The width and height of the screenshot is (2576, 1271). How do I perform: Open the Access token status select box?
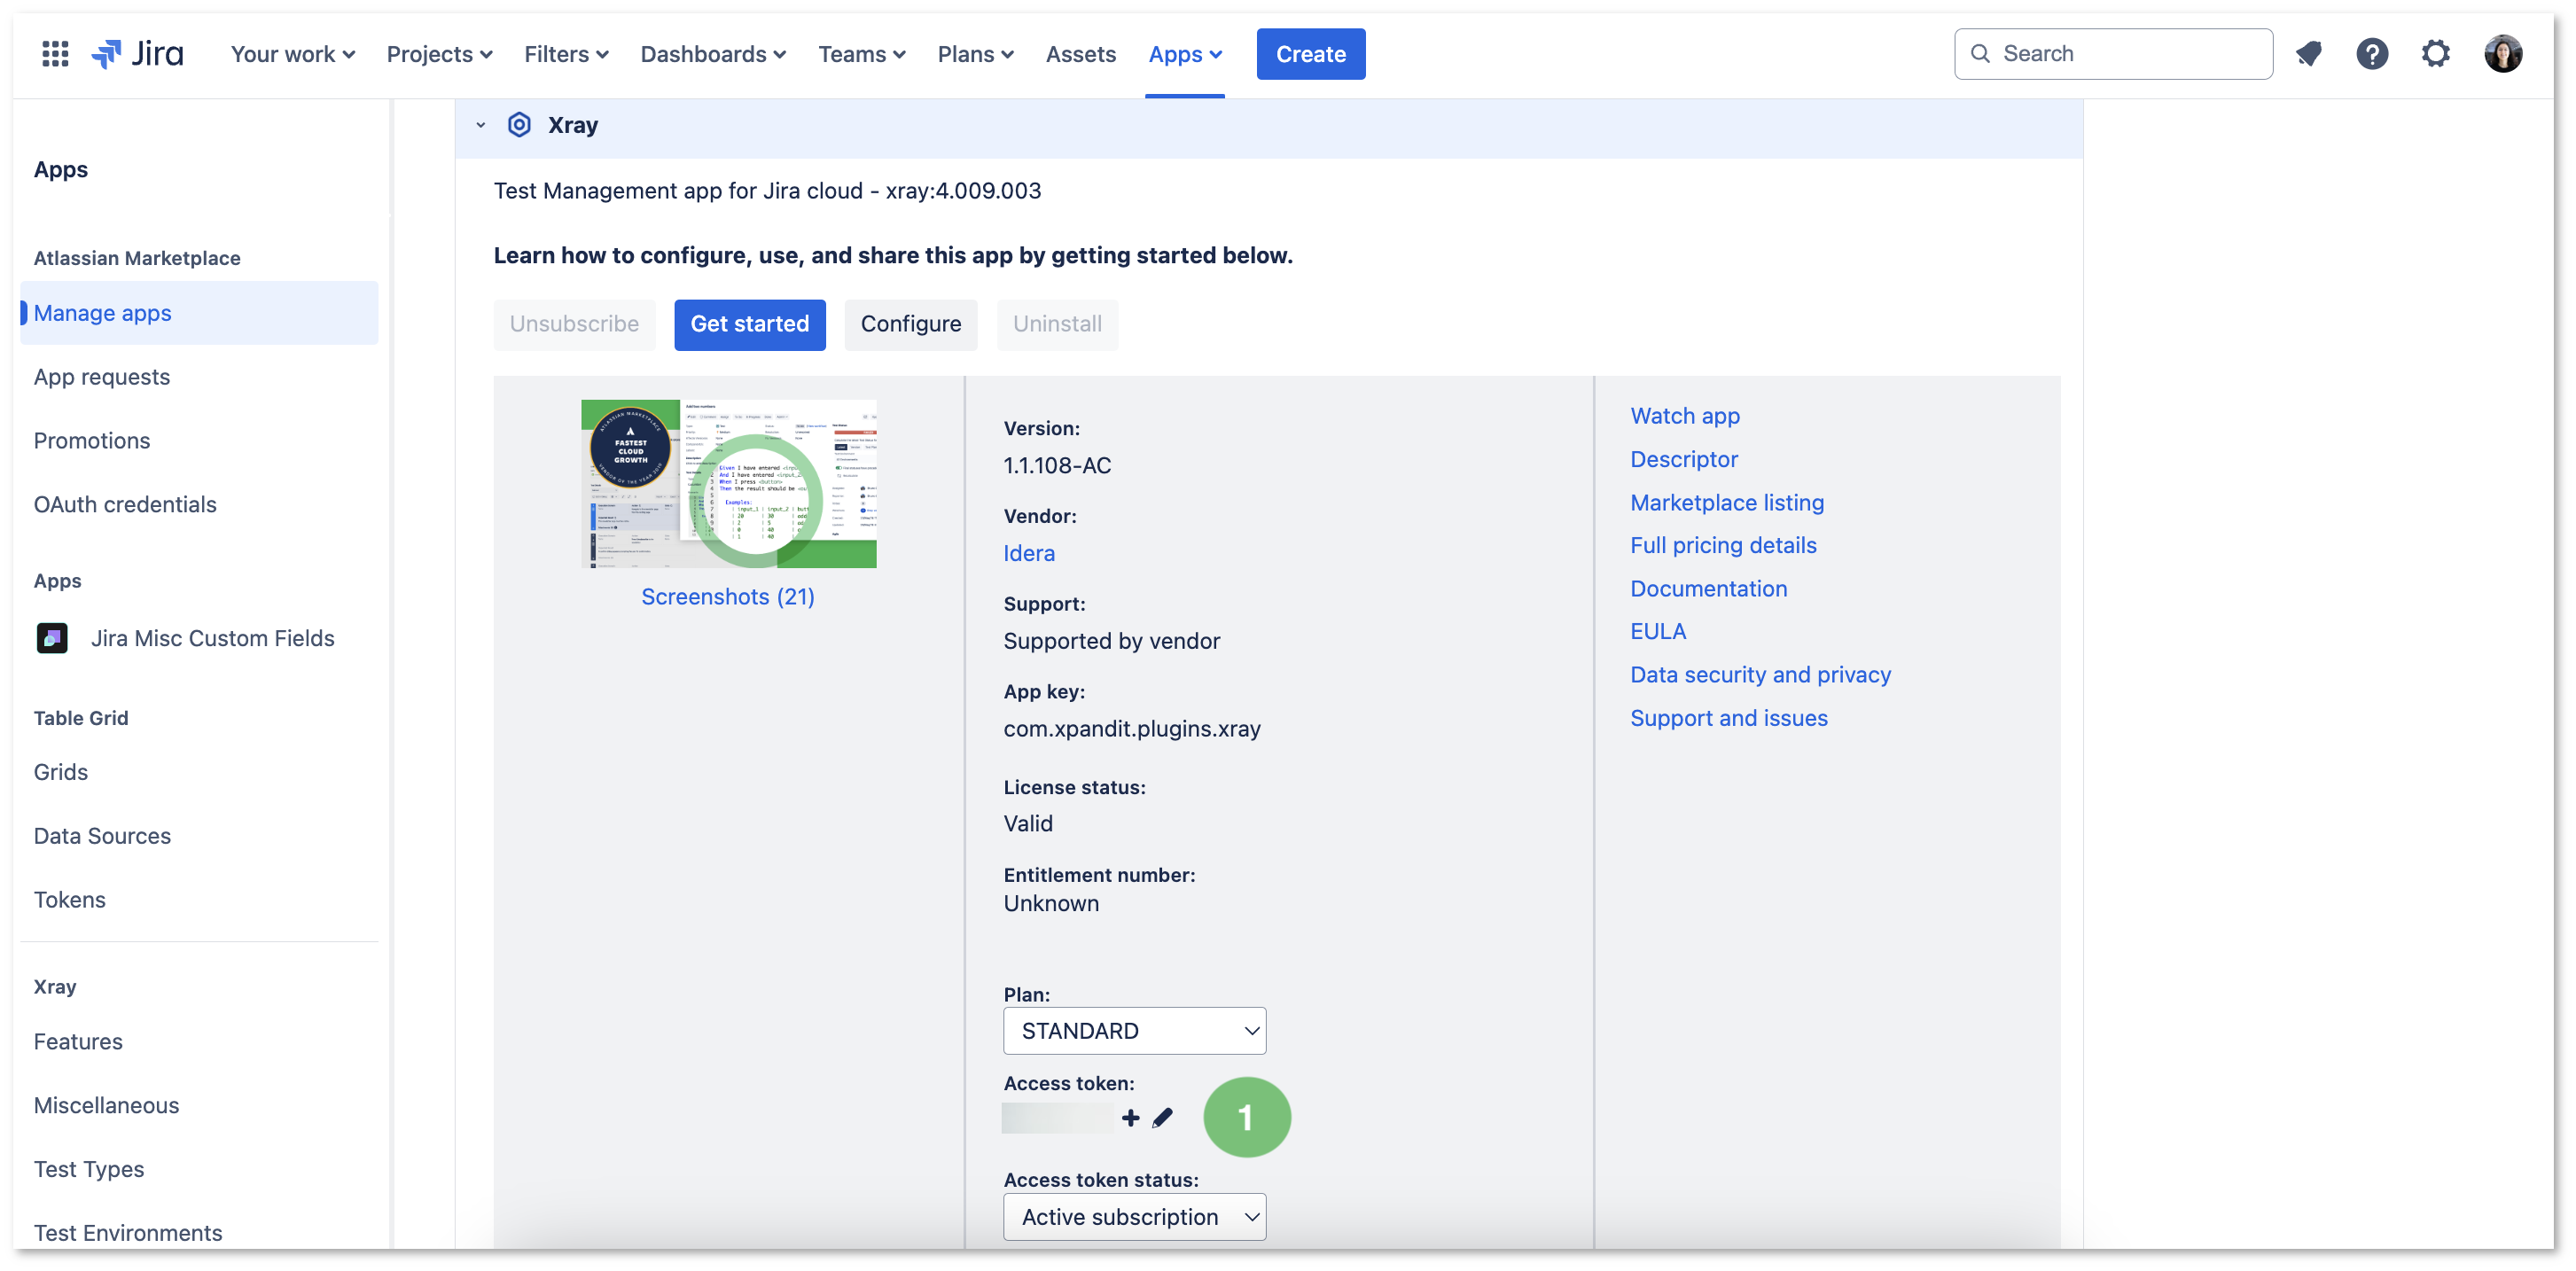click(1135, 1217)
